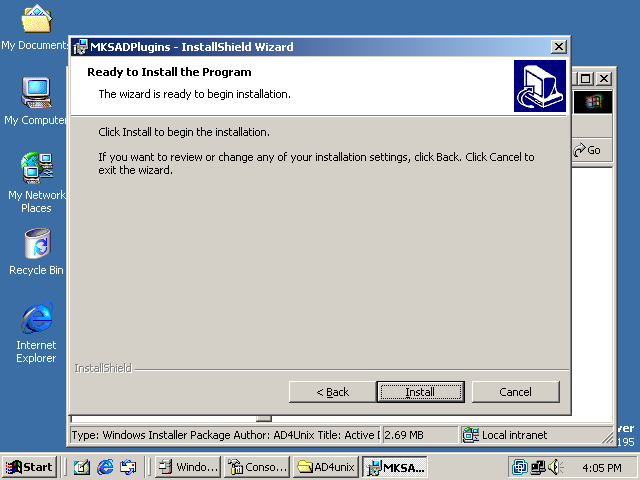Screen dimensions: 640x480
Task: Click the Outlook Express quick launch icon
Action: 128,467
